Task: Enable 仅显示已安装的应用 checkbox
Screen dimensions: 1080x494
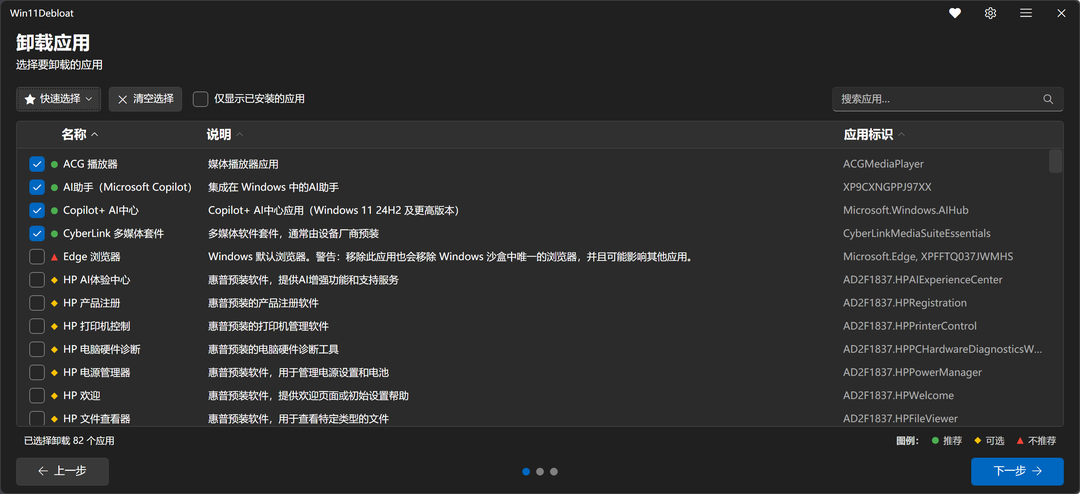Action: click(200, 99)
